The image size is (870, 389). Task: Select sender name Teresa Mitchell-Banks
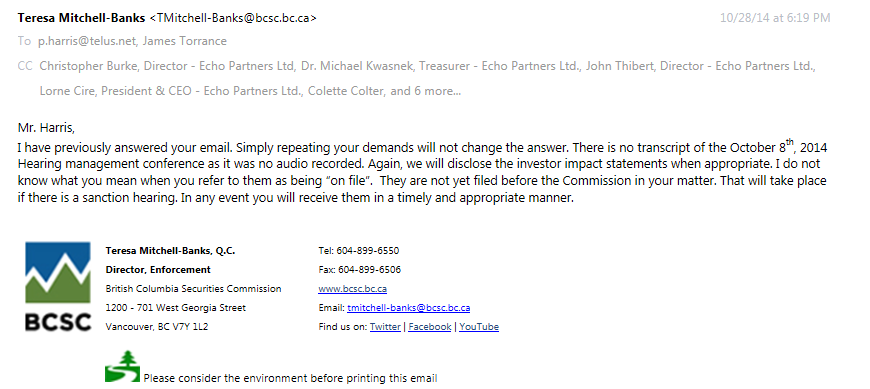81,18
